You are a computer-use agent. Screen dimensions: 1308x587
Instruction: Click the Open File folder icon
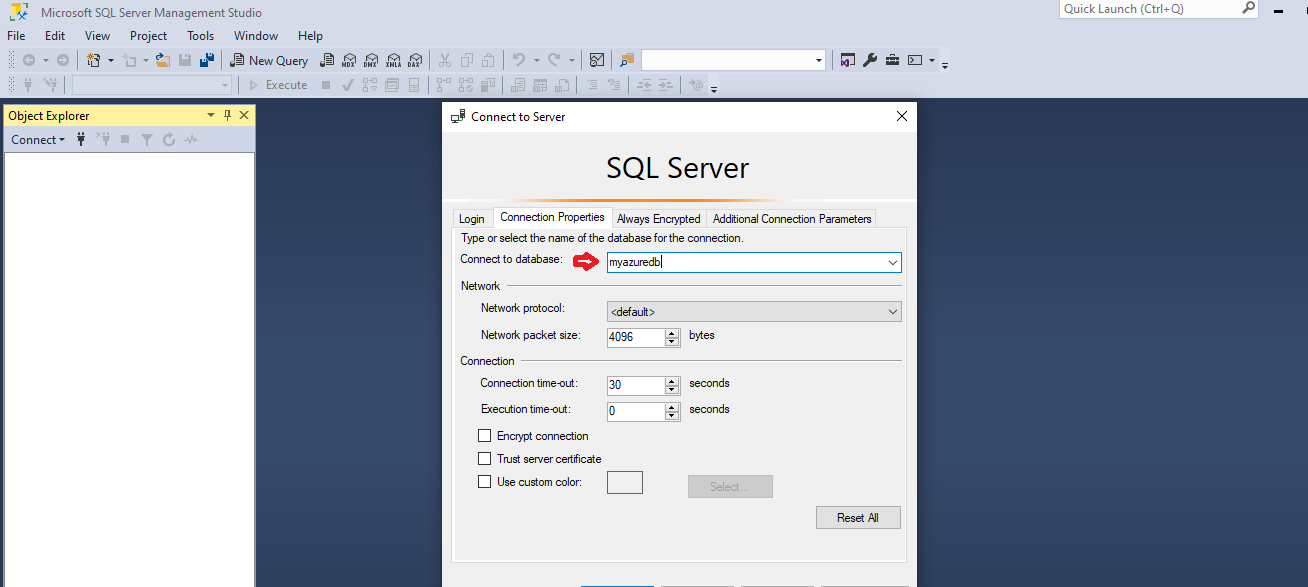point(163,60)
